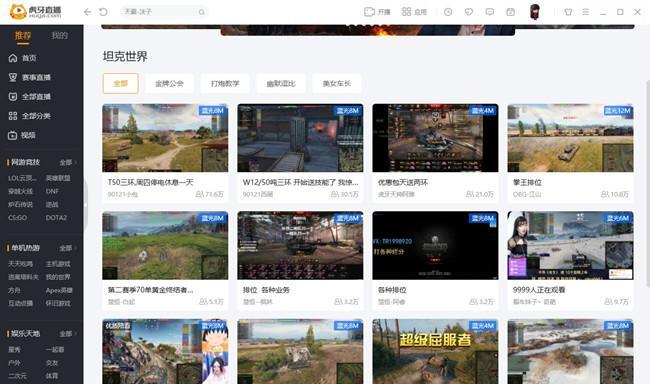The width and height of the screenshot is (650, 384).
Task: Open the 逆战 category link
Action: 52,204
